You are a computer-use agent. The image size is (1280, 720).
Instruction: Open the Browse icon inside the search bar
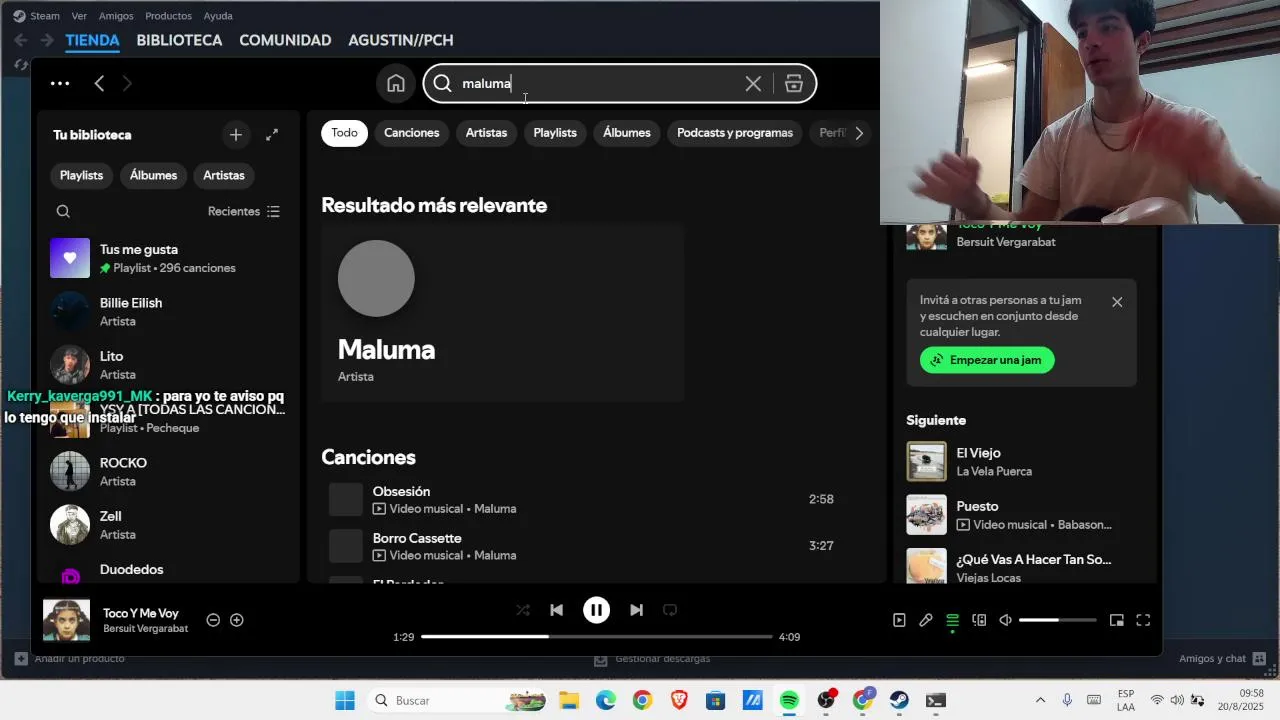(794, 84)
